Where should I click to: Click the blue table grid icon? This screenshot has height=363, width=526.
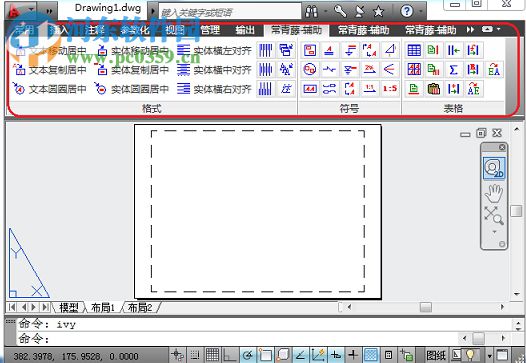[414, 50]
